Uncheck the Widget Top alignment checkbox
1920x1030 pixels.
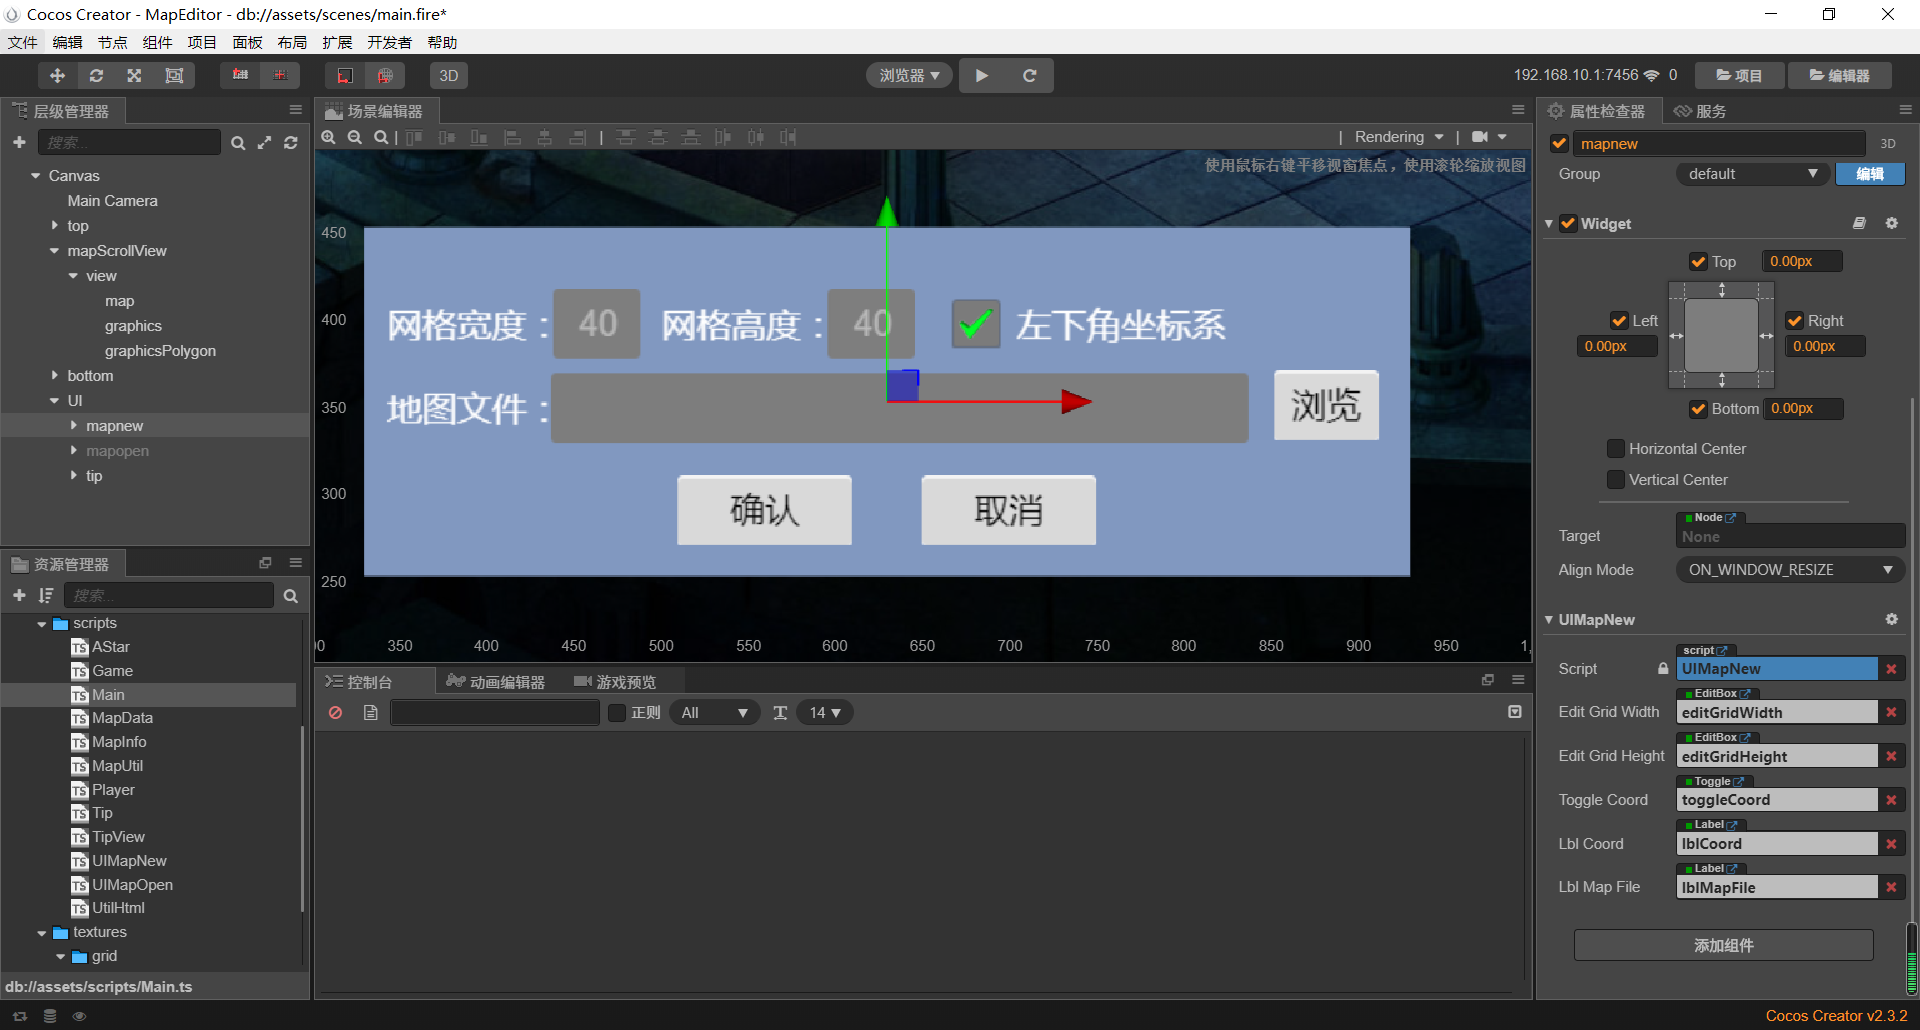(1698, 262)
